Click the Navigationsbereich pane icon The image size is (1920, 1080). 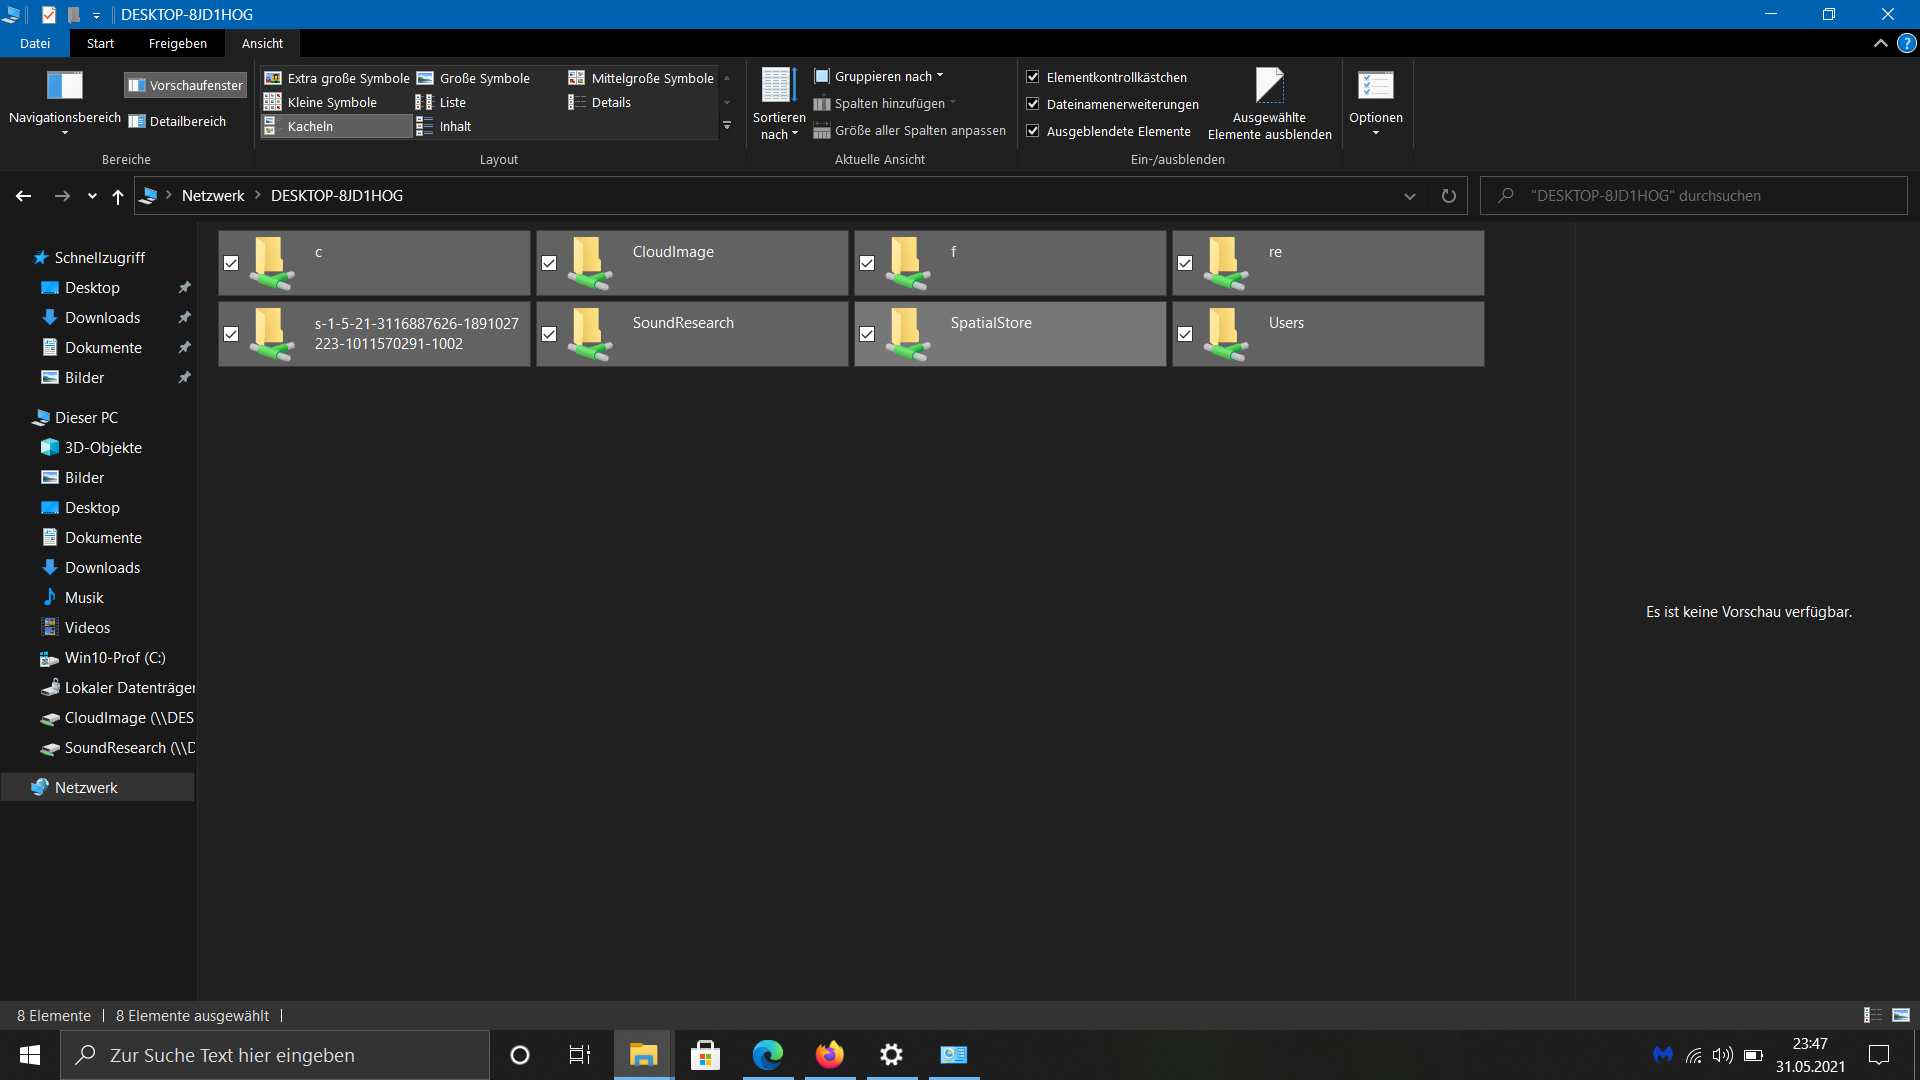(x=65, y=86)
